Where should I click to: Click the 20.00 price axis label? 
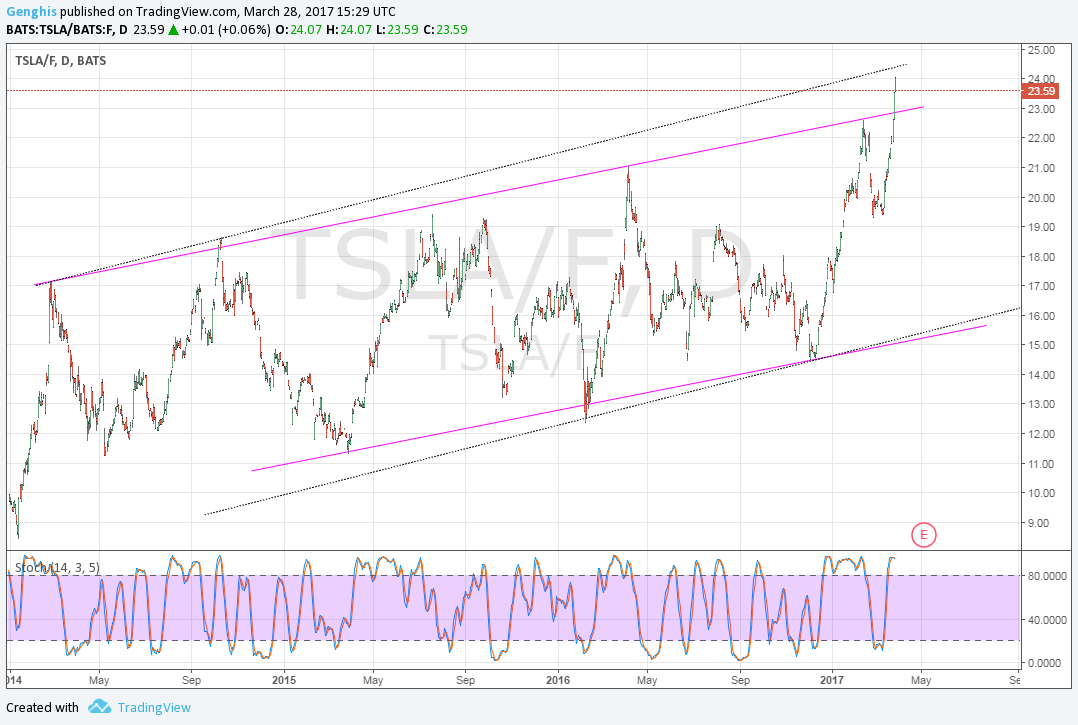1042,198
